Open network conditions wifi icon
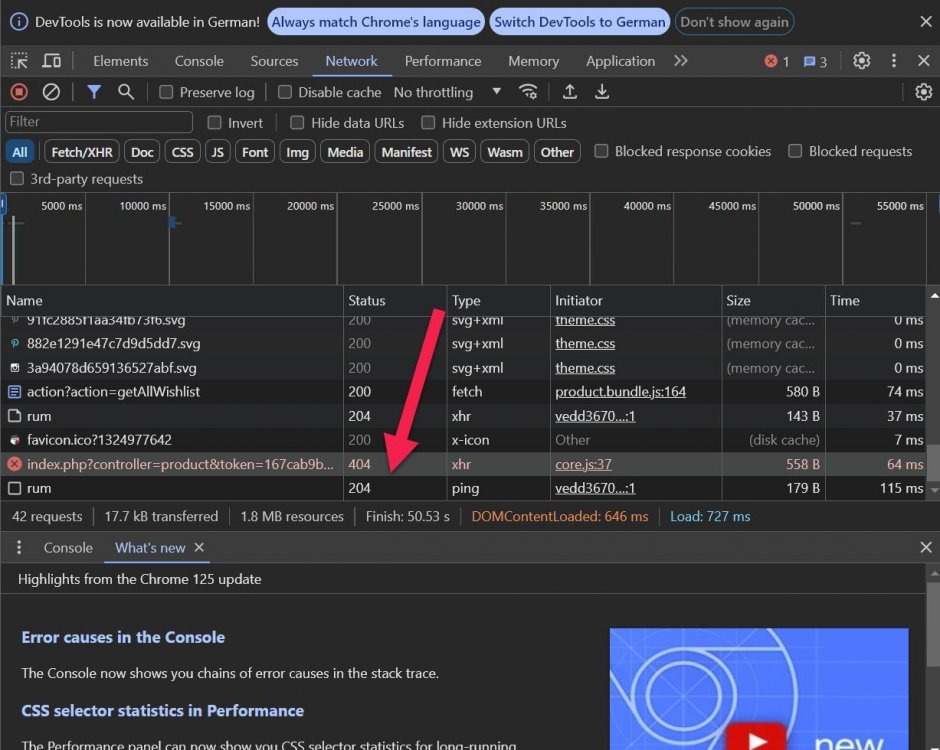940x750 pixels. (528, 92)
